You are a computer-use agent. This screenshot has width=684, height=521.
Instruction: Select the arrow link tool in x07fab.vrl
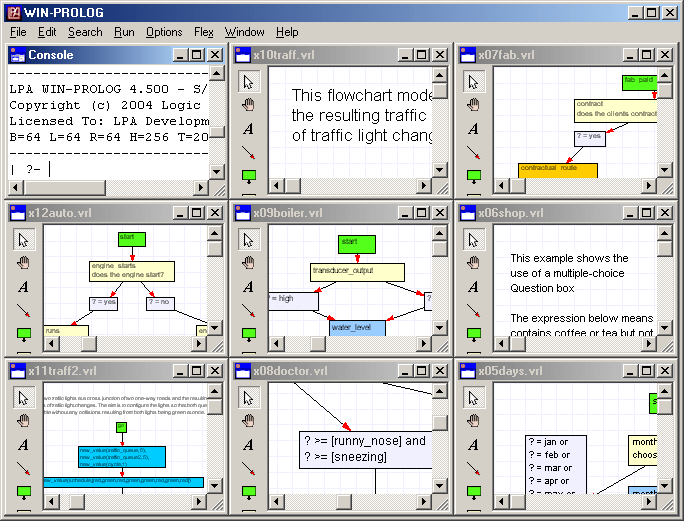coord(474,152)
